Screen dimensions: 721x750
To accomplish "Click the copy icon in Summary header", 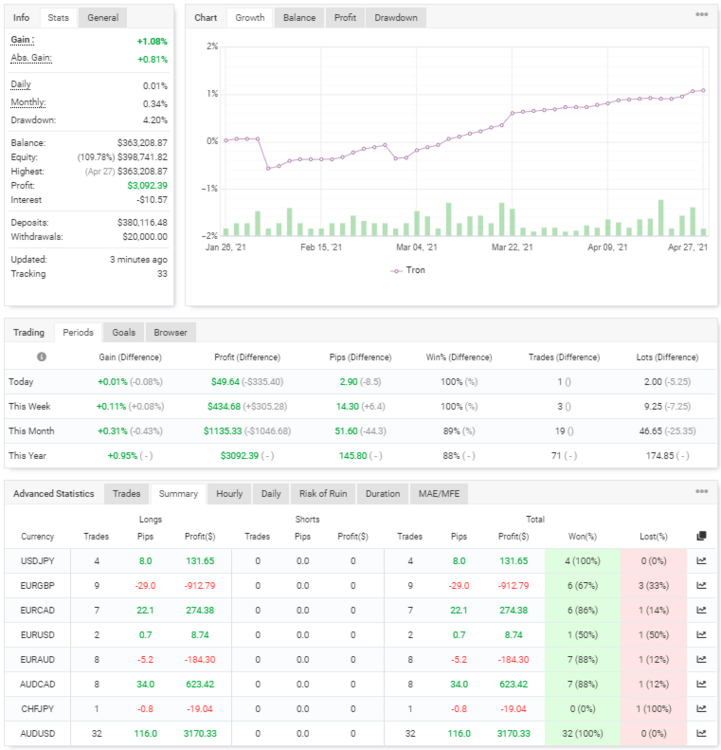I will pyautogui.click(x=701, y=536).
